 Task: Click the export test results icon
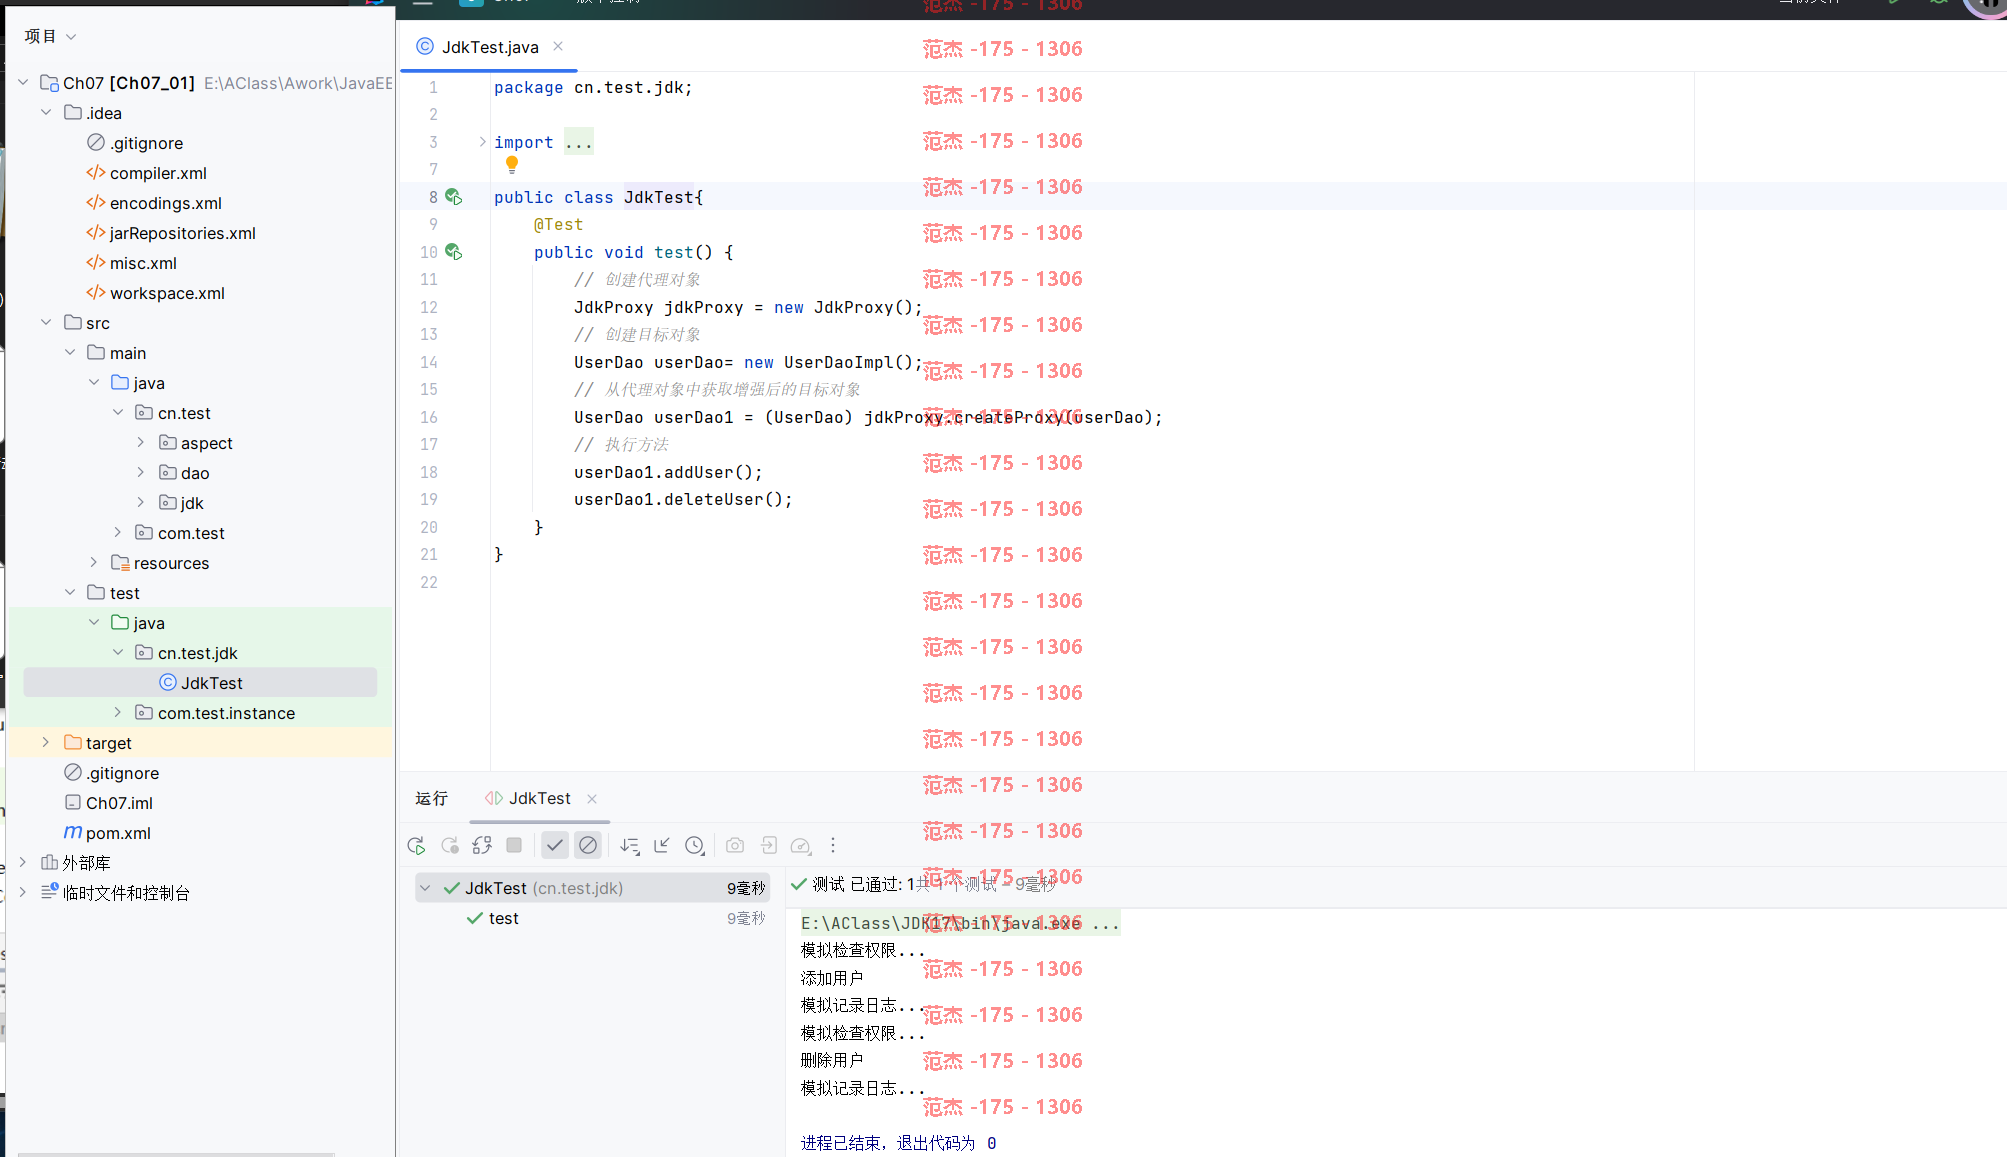768,846
